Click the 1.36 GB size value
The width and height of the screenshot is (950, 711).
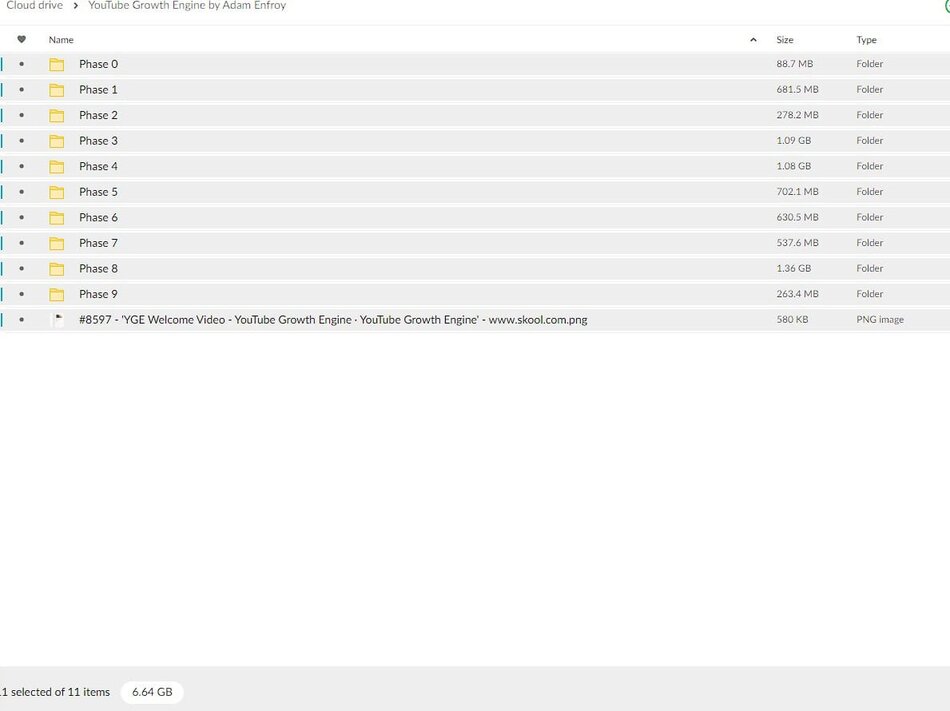pyautogui.click(x=794, y=268)
